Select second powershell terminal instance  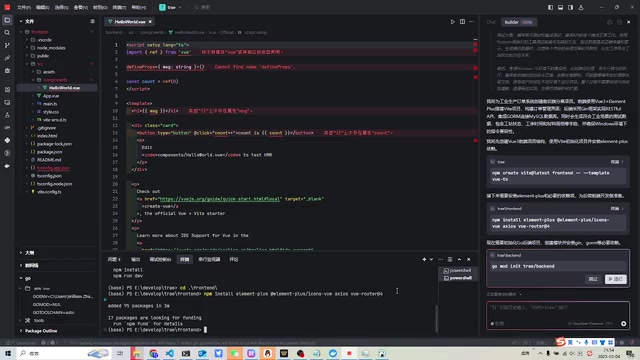(457, 278)
